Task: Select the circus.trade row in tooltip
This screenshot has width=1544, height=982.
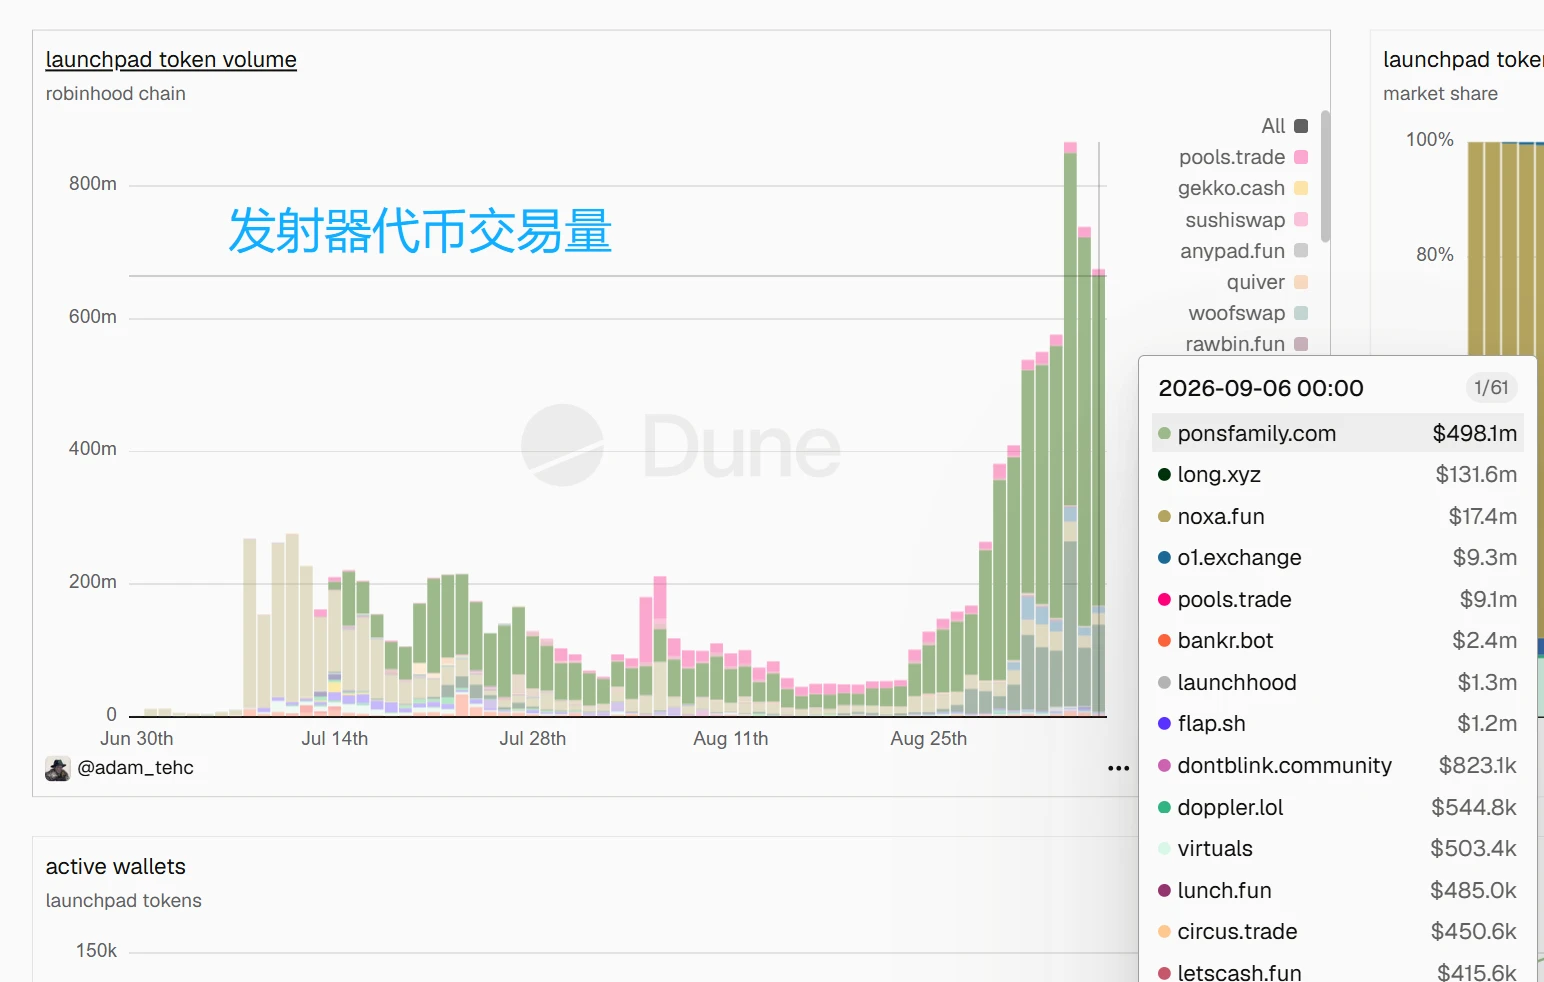Action: (1337, 932)
